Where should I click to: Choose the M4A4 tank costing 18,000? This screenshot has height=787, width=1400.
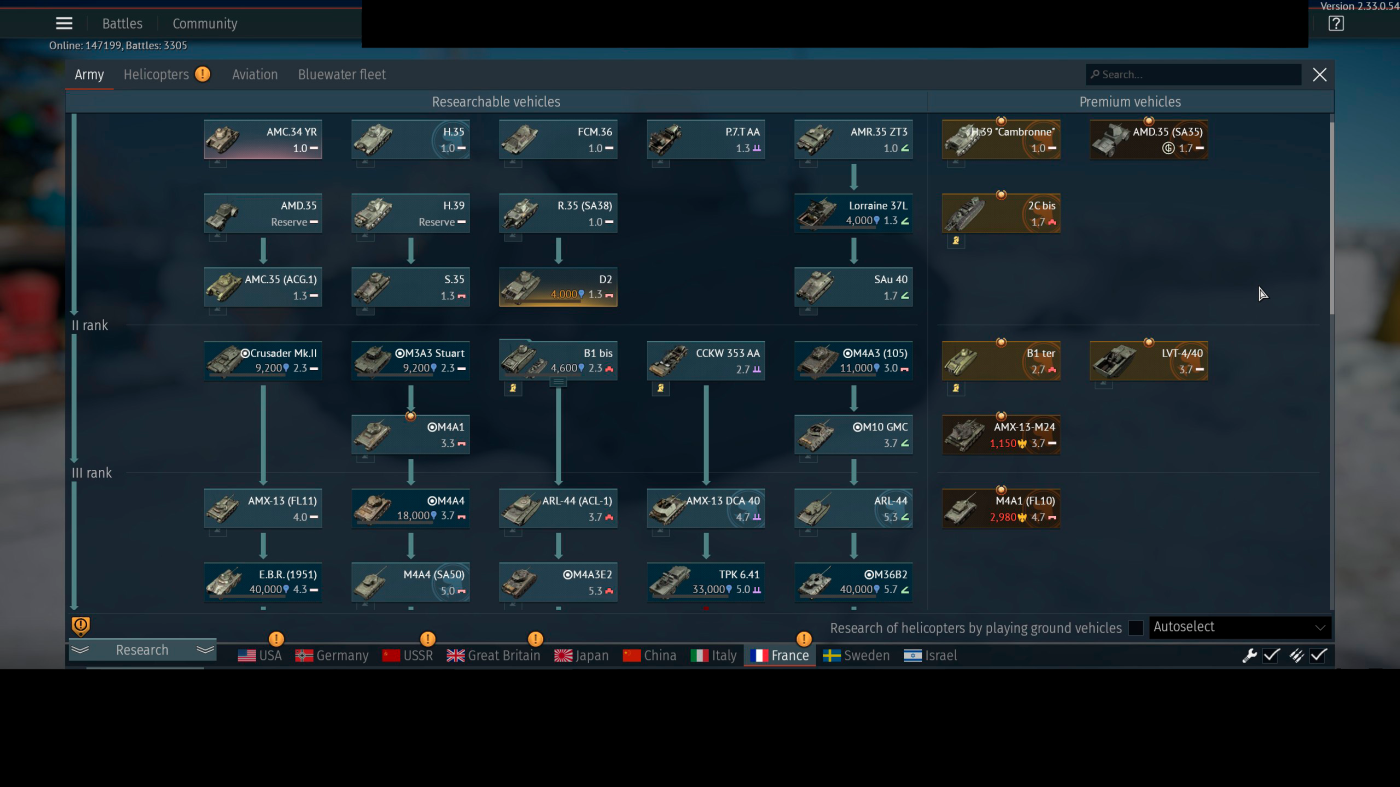point(411,509)
